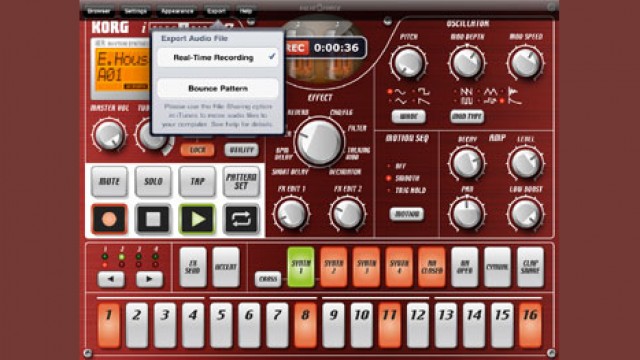
Task: Click the oscillator Pitch knob
Action: [x=408, y=63]
